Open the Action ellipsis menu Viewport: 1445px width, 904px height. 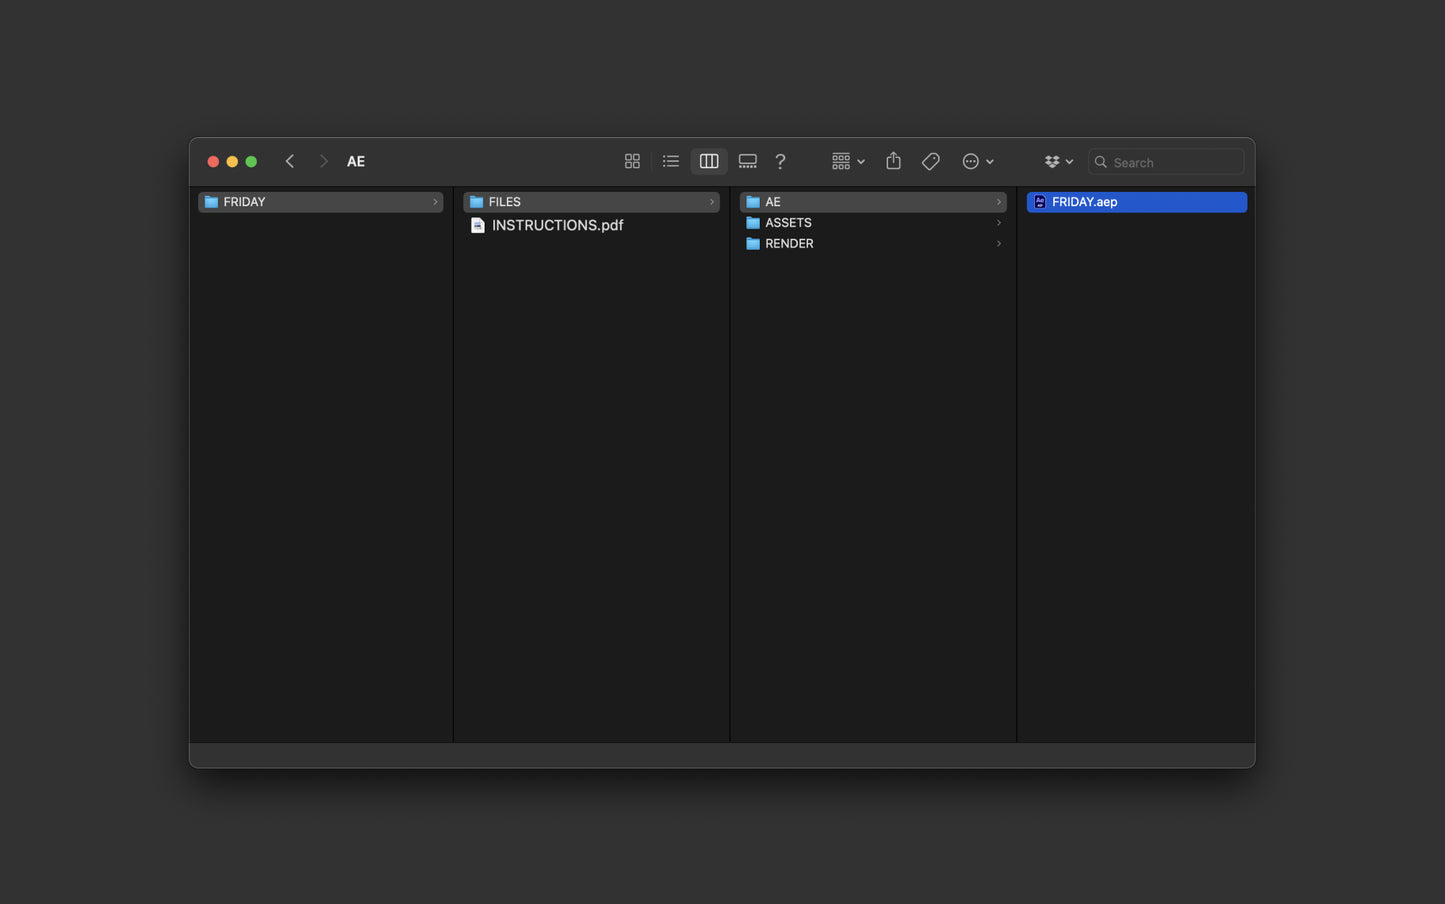click(978, 161)
